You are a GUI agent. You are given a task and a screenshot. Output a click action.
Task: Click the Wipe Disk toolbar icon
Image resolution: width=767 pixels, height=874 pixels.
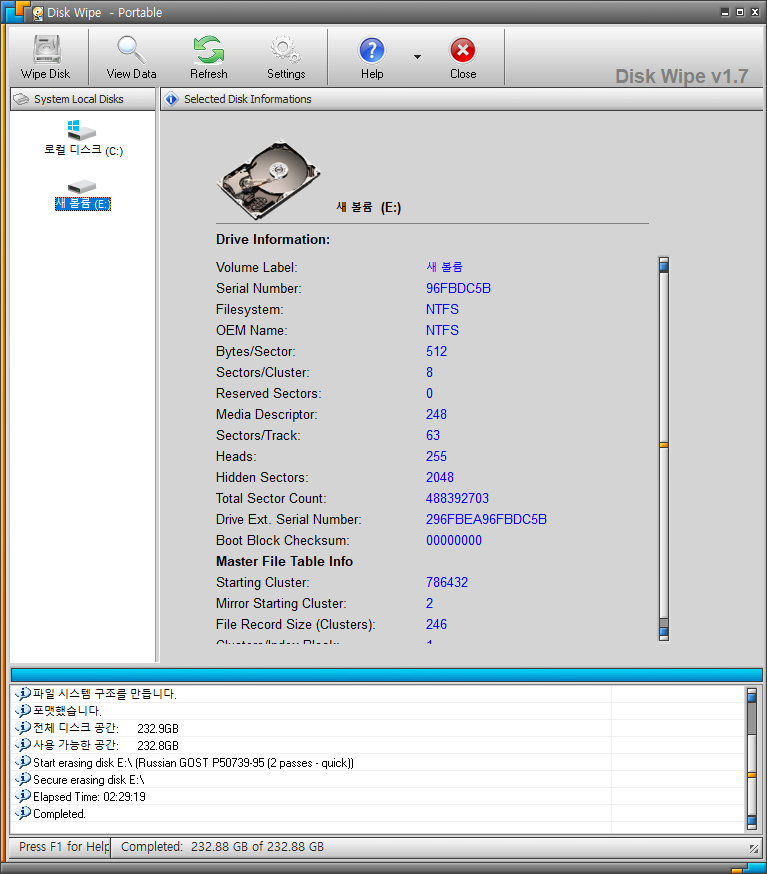[x=46, y=57]
